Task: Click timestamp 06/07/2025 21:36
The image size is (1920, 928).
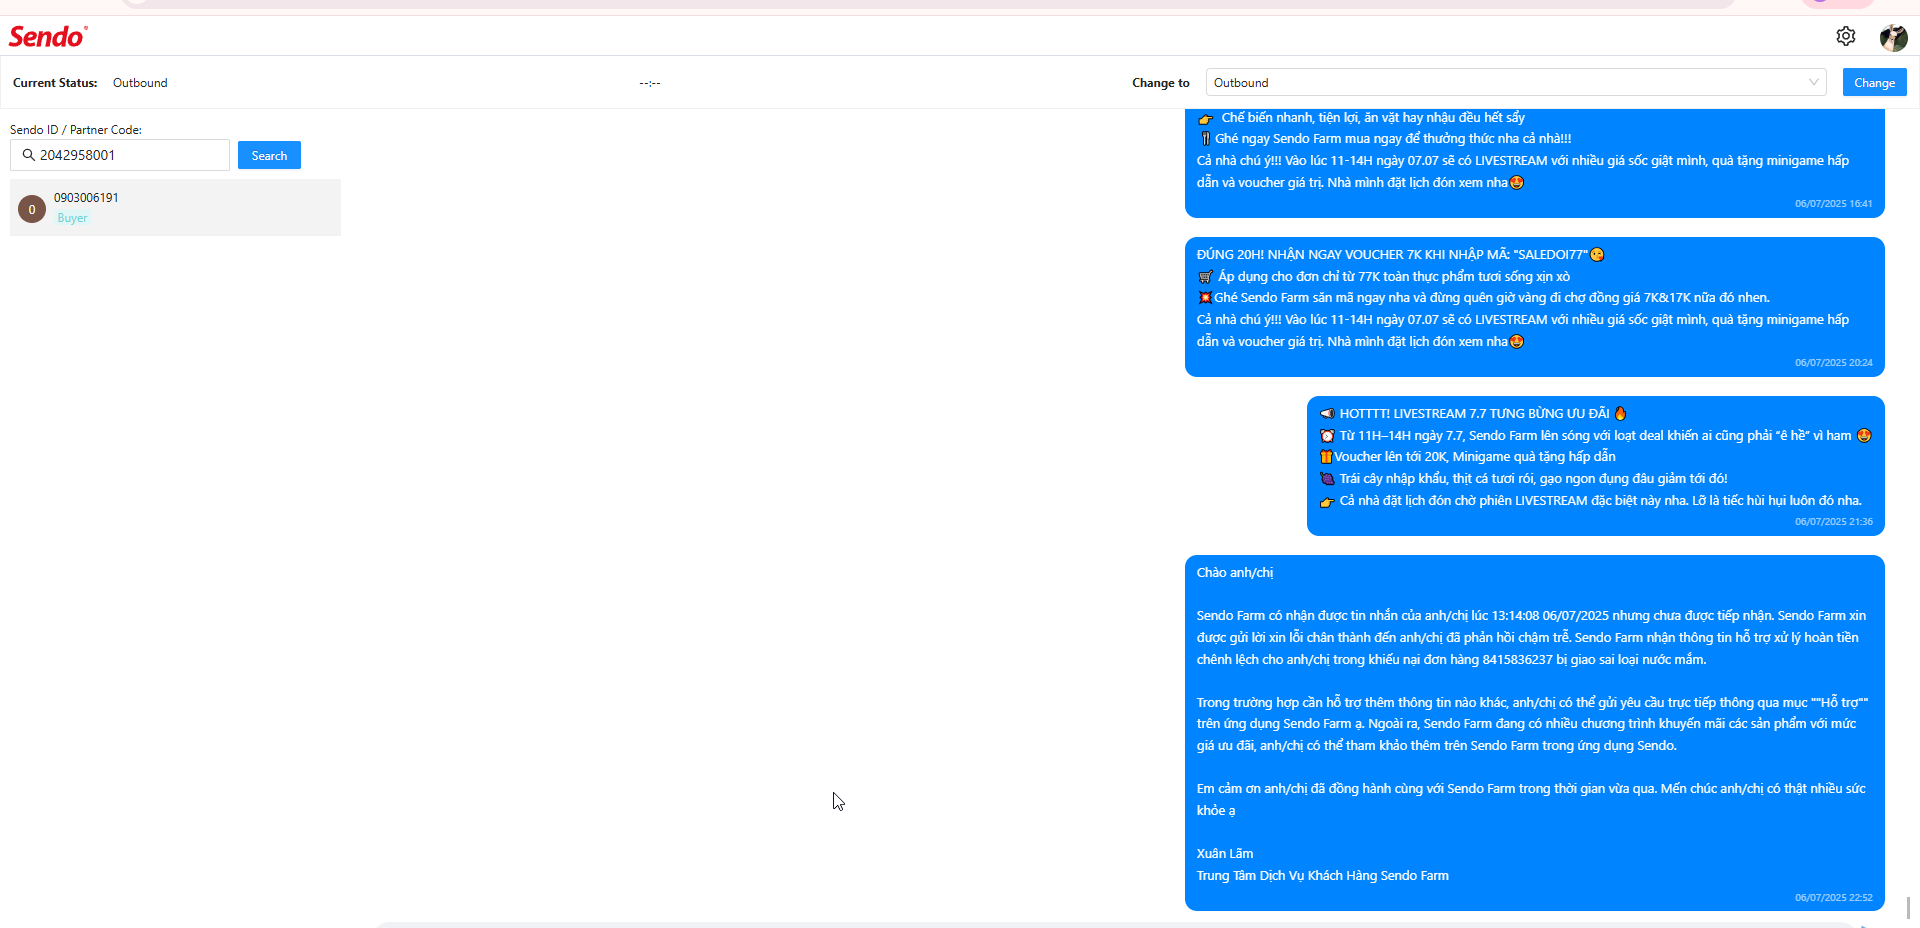Action: tap(1833, 522)
